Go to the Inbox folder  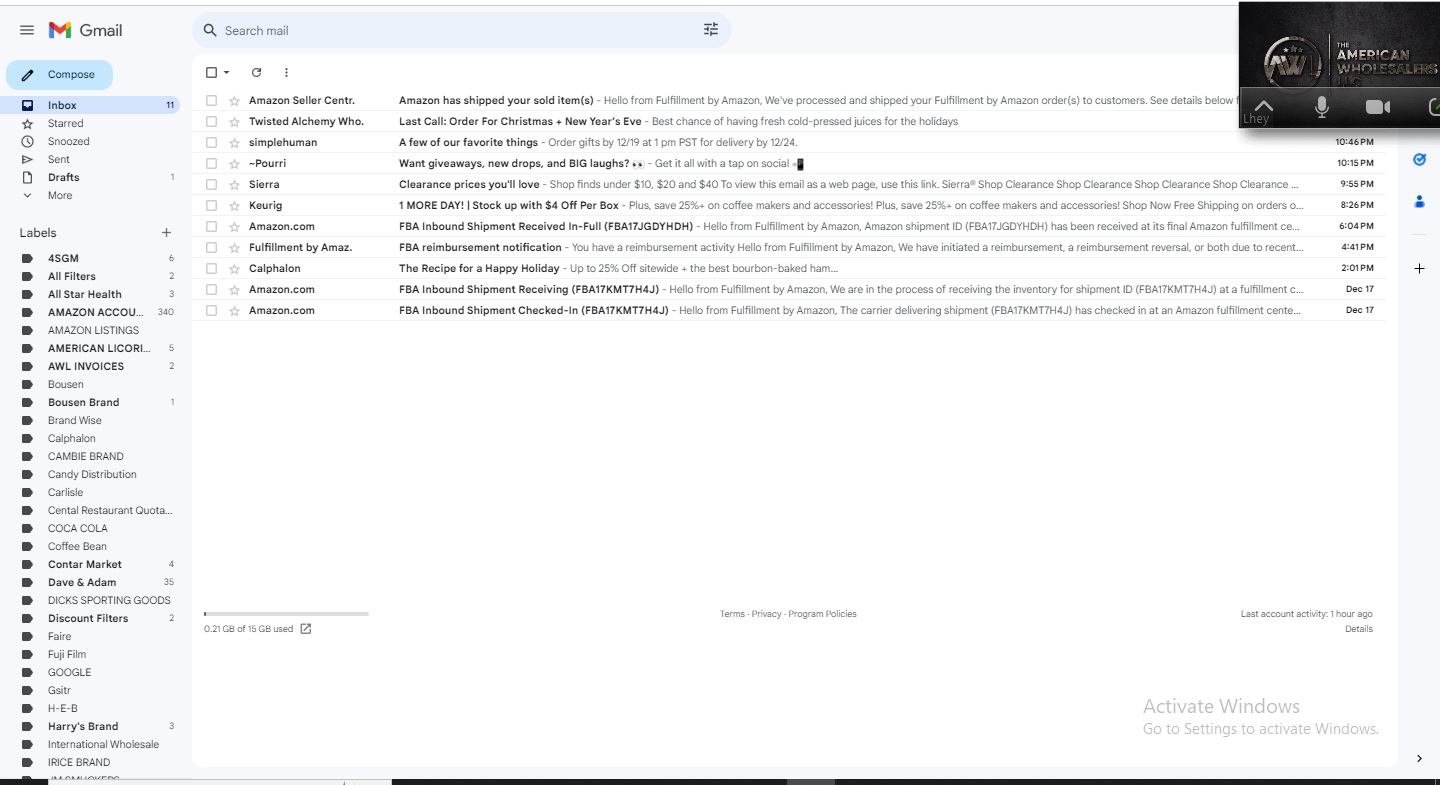click(90, 105)
